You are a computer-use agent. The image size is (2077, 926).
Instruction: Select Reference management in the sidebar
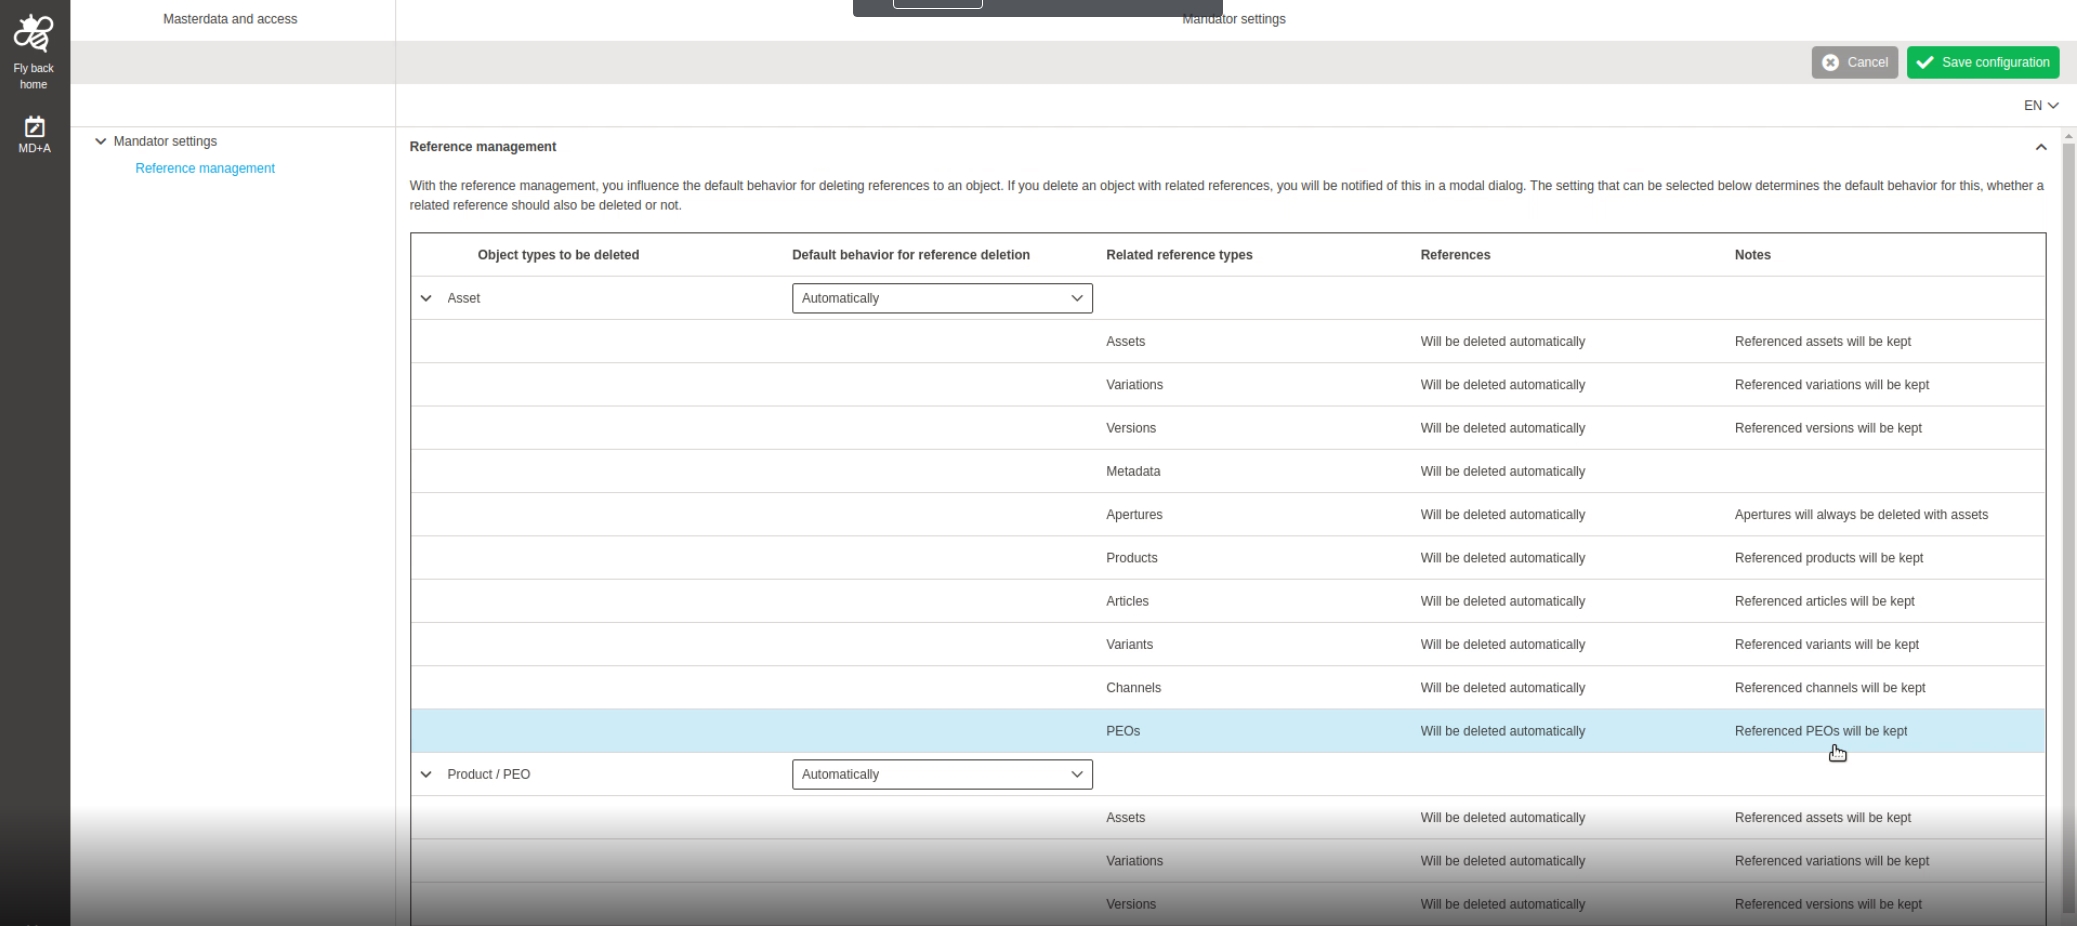205,168
